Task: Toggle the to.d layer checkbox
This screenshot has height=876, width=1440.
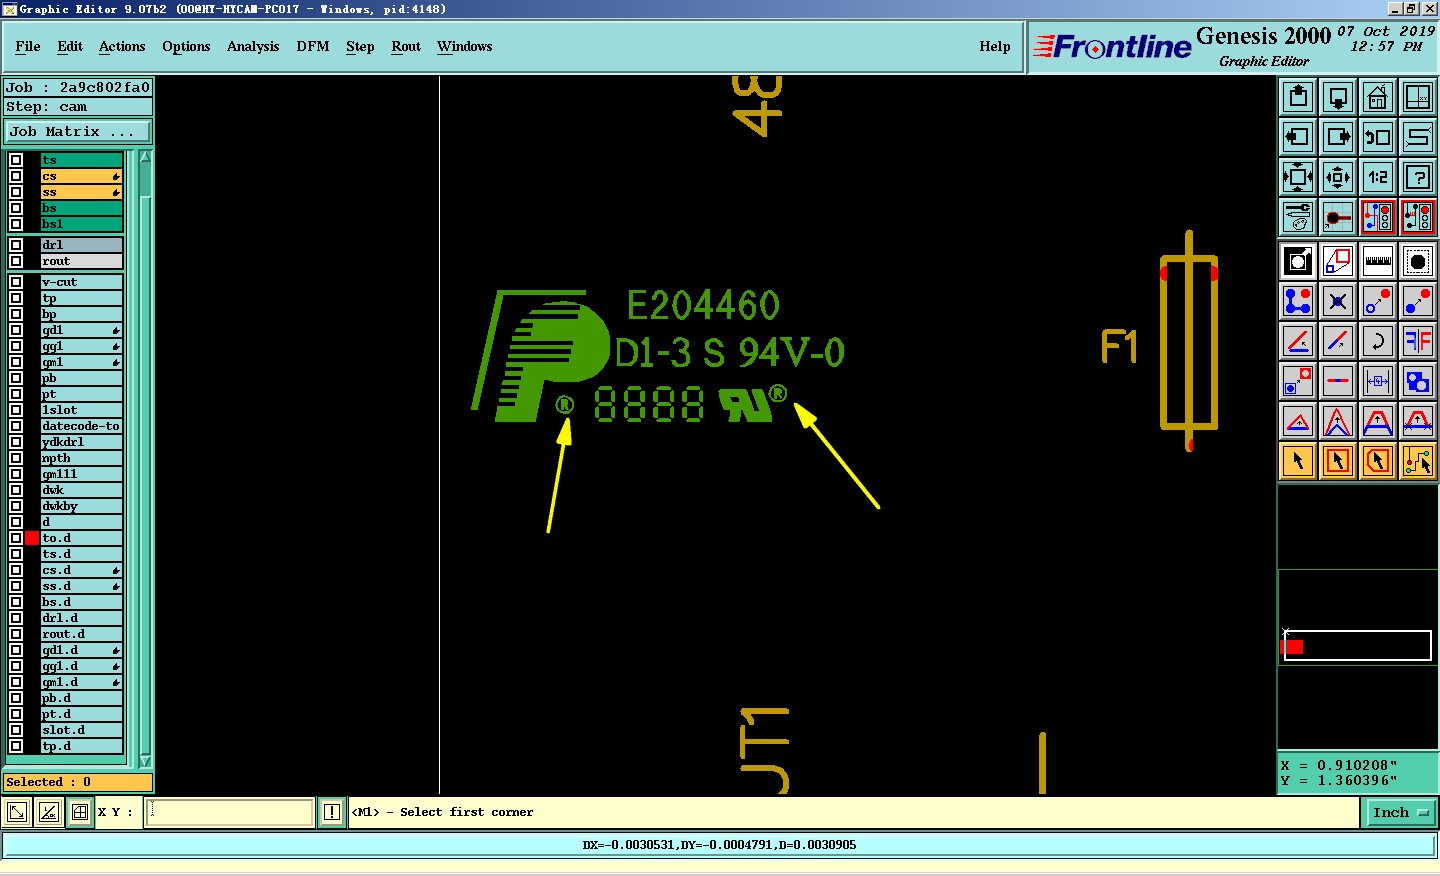Action: click(16, 538)
